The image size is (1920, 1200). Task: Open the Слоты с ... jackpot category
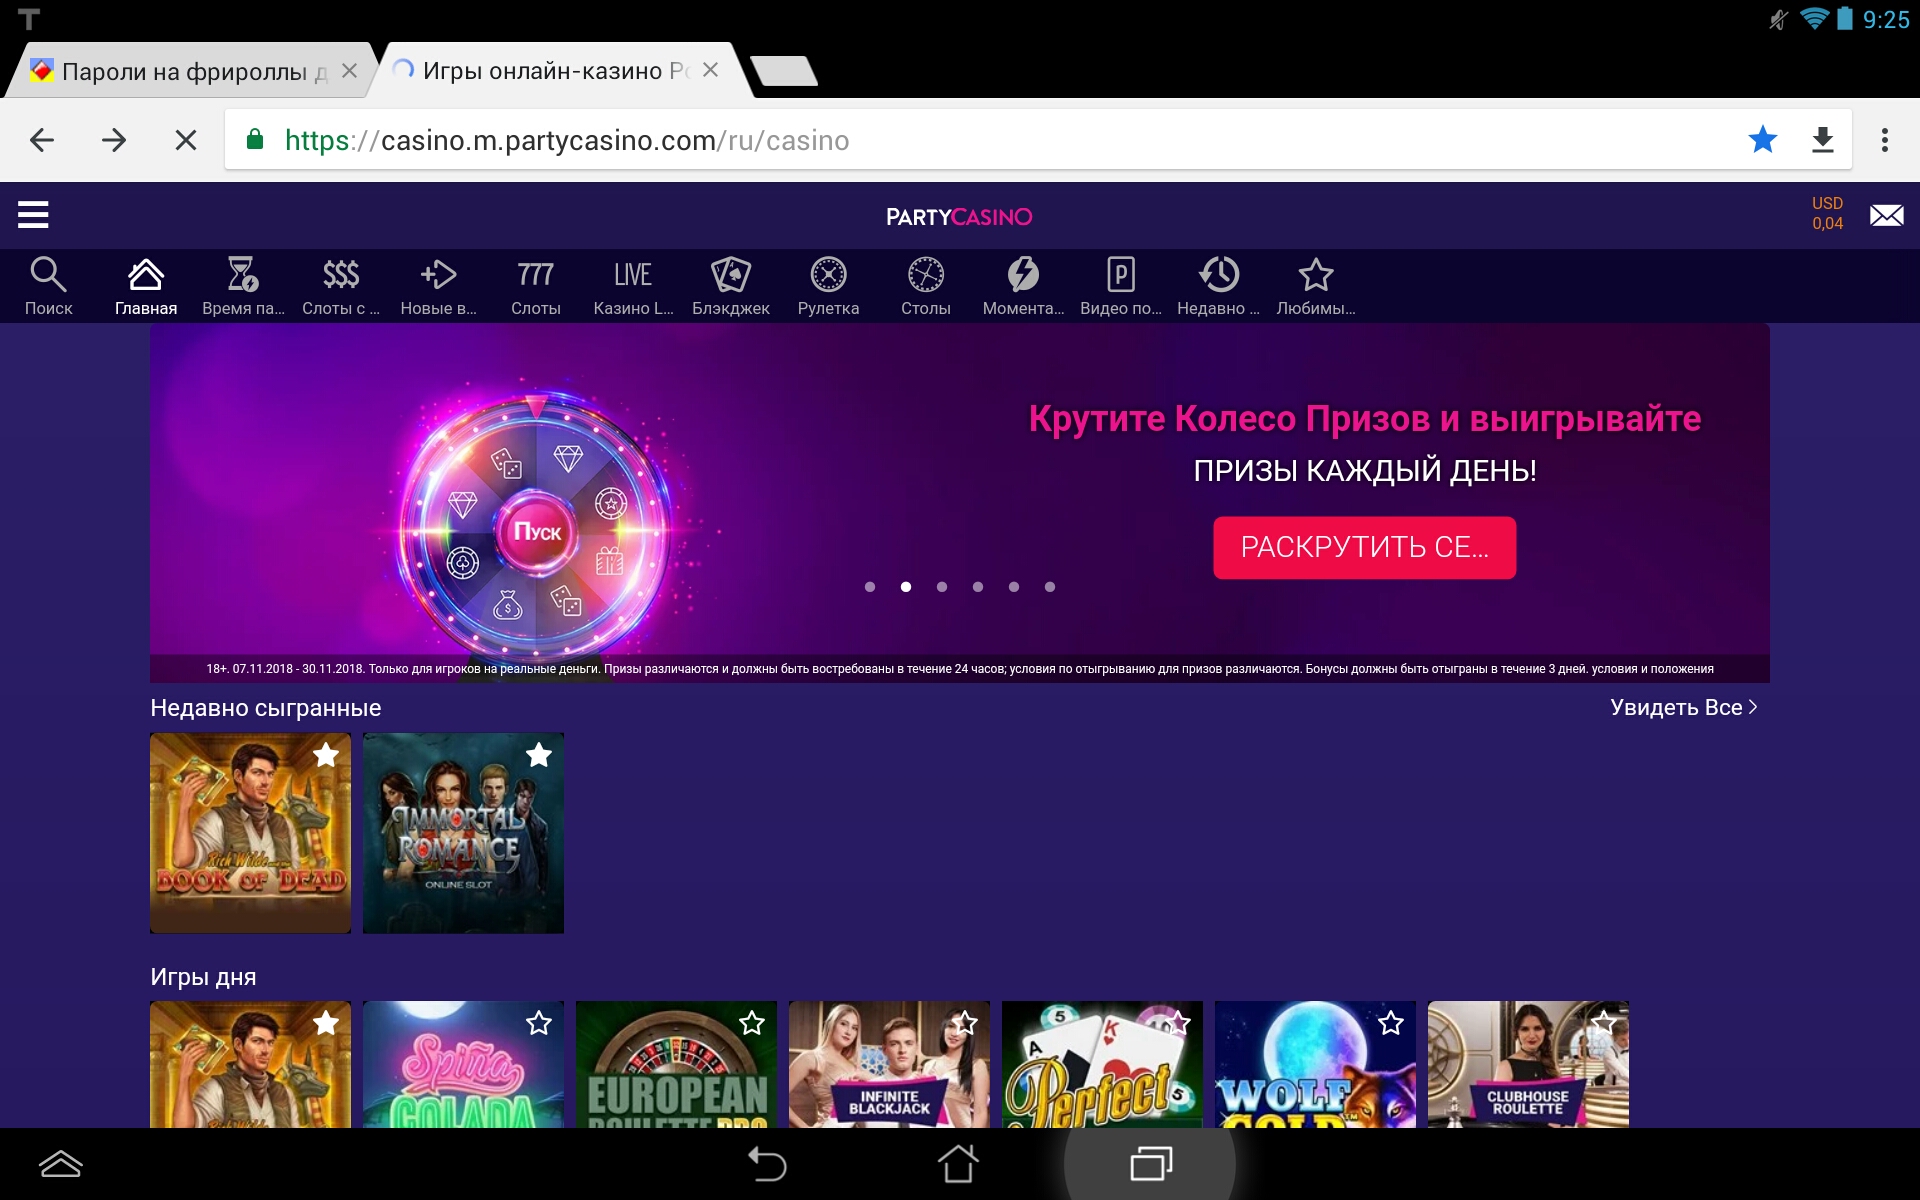[341, 286]
